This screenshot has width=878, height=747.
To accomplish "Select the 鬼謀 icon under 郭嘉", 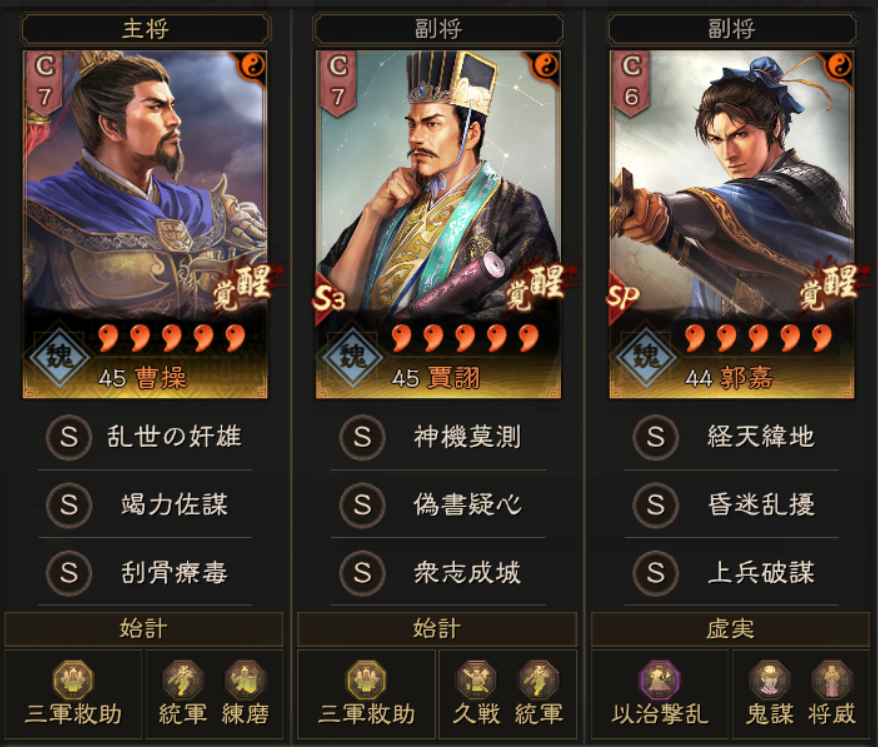I will point(769,680).
